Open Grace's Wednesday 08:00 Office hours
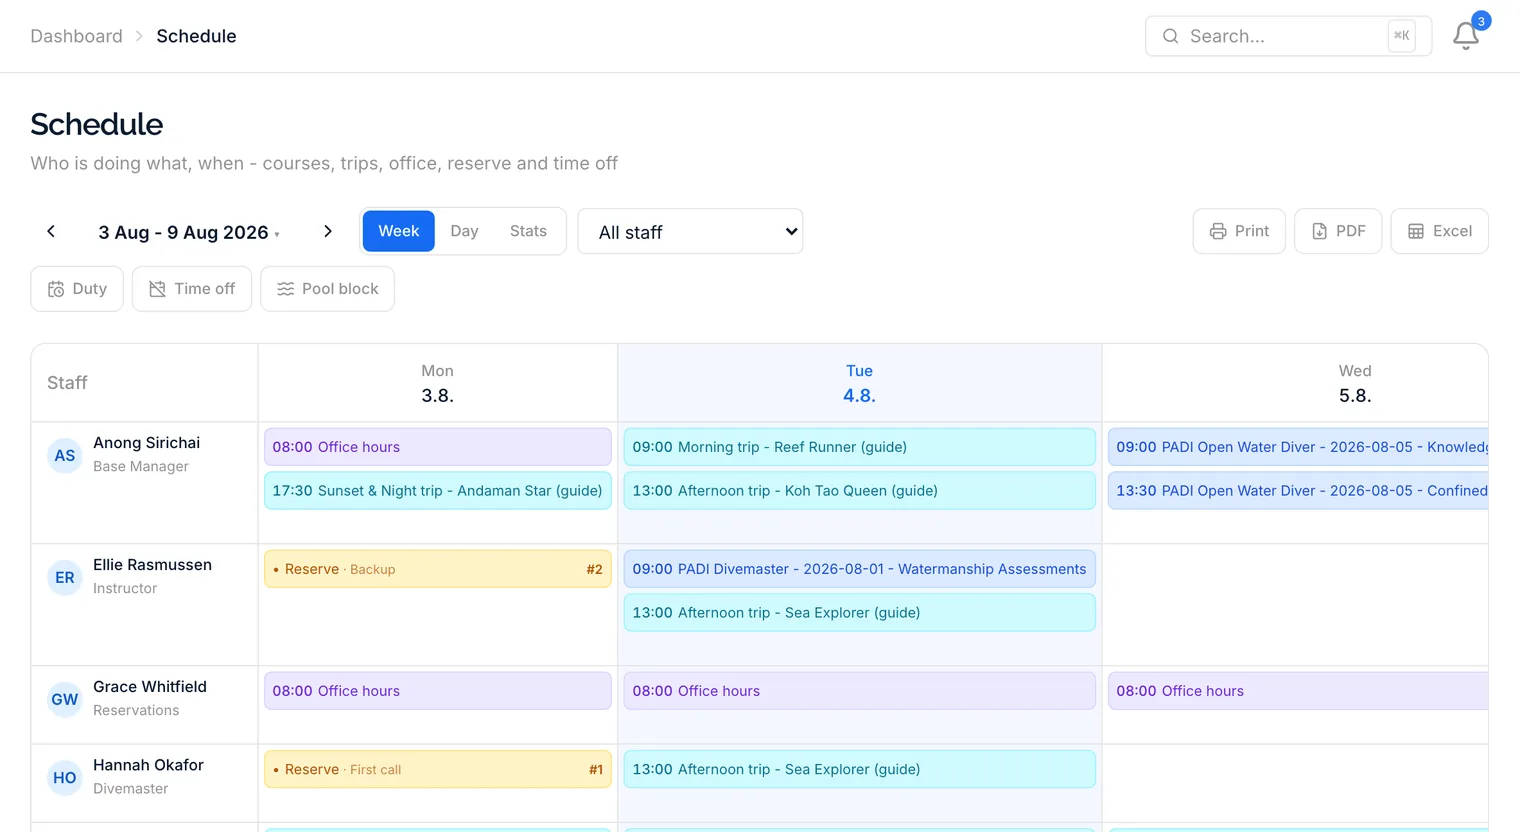1520x832 pixels. click(x=1298, y=691)
